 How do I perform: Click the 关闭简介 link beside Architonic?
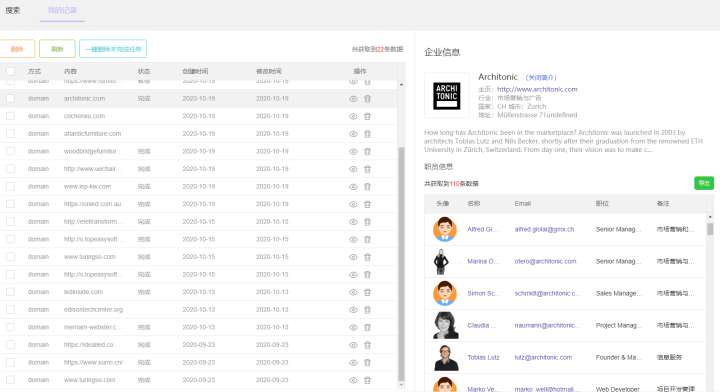click(x=541, y=78)
